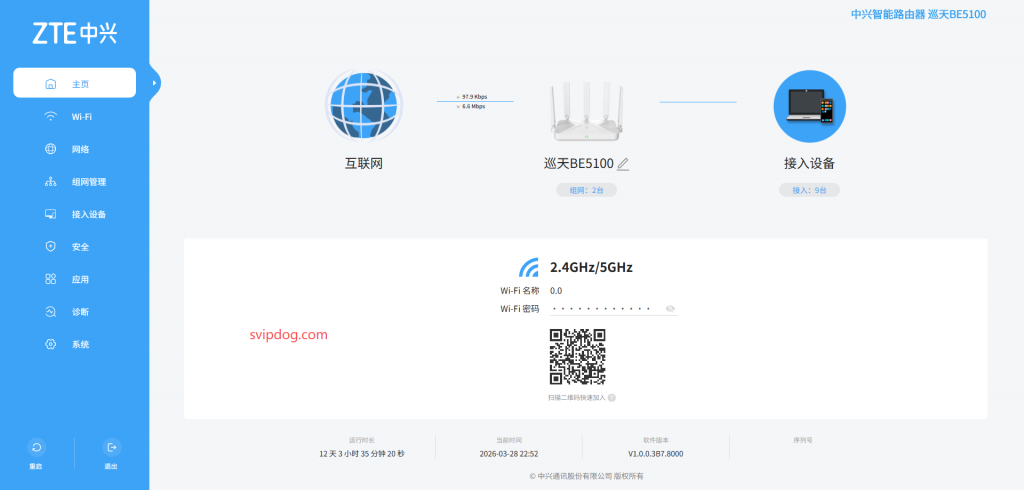Viewport: 1024px width, 490px height.
Task: Open the 网络 network menu
Action: [80, 149]
